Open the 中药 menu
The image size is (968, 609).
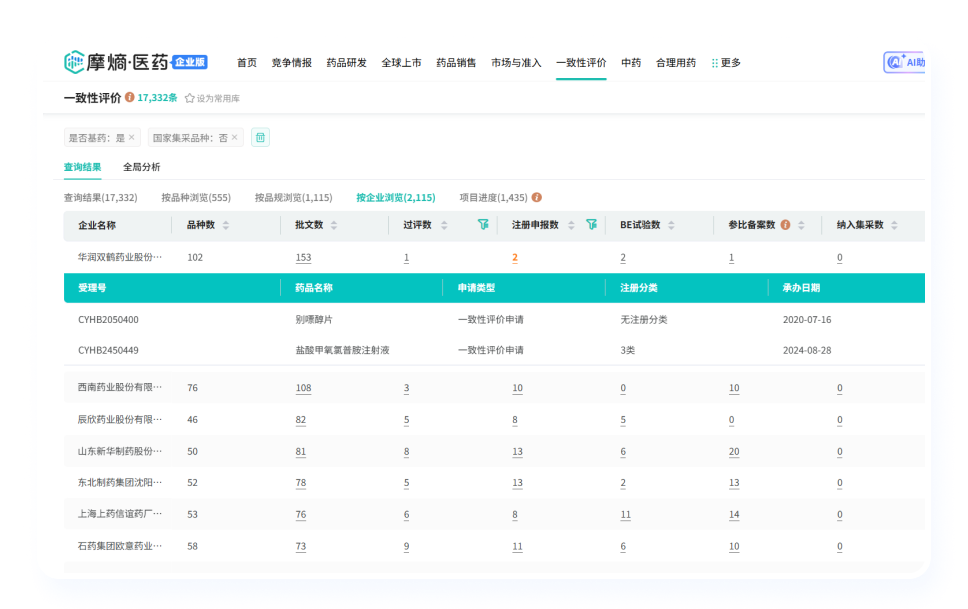[x=631, y=63]
